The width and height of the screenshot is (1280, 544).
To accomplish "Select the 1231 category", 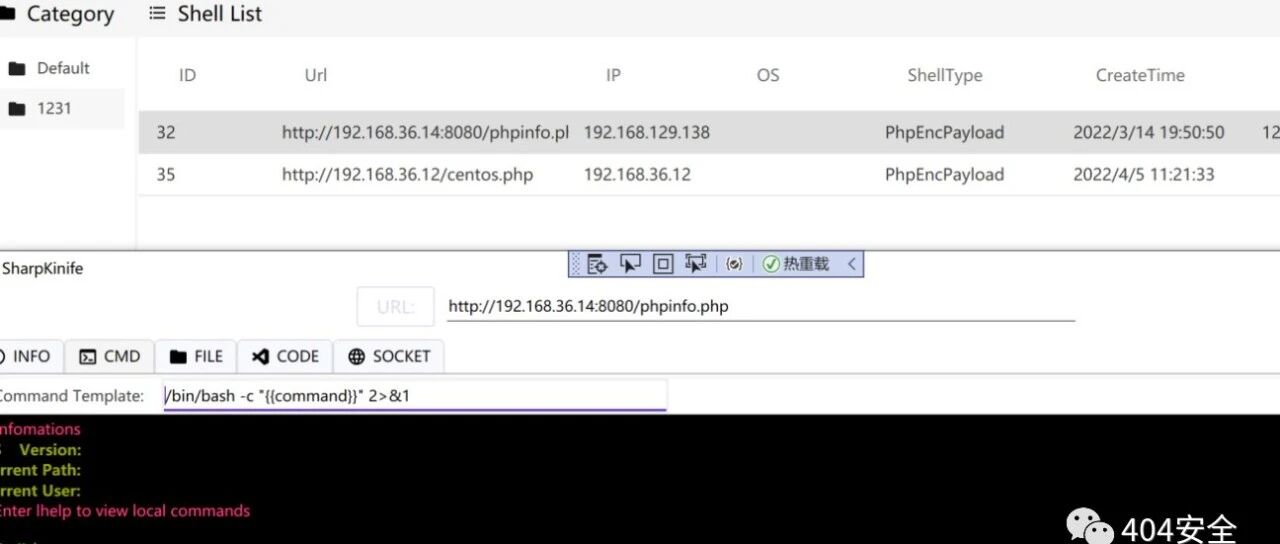I will (x=62, y=108).
